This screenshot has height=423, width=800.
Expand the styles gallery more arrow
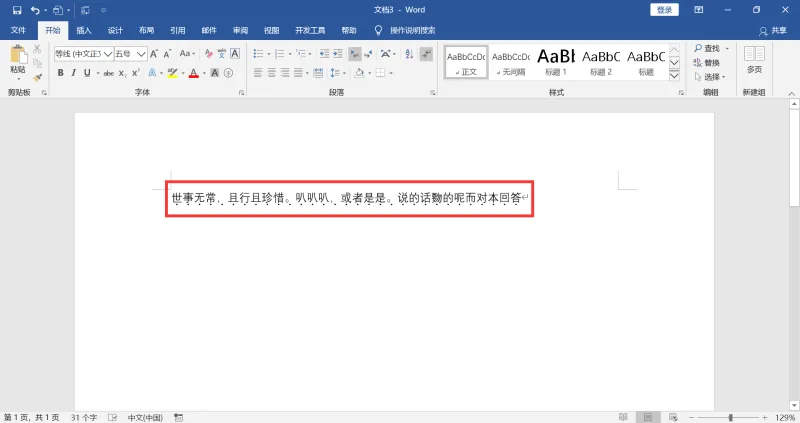(674, 76)
